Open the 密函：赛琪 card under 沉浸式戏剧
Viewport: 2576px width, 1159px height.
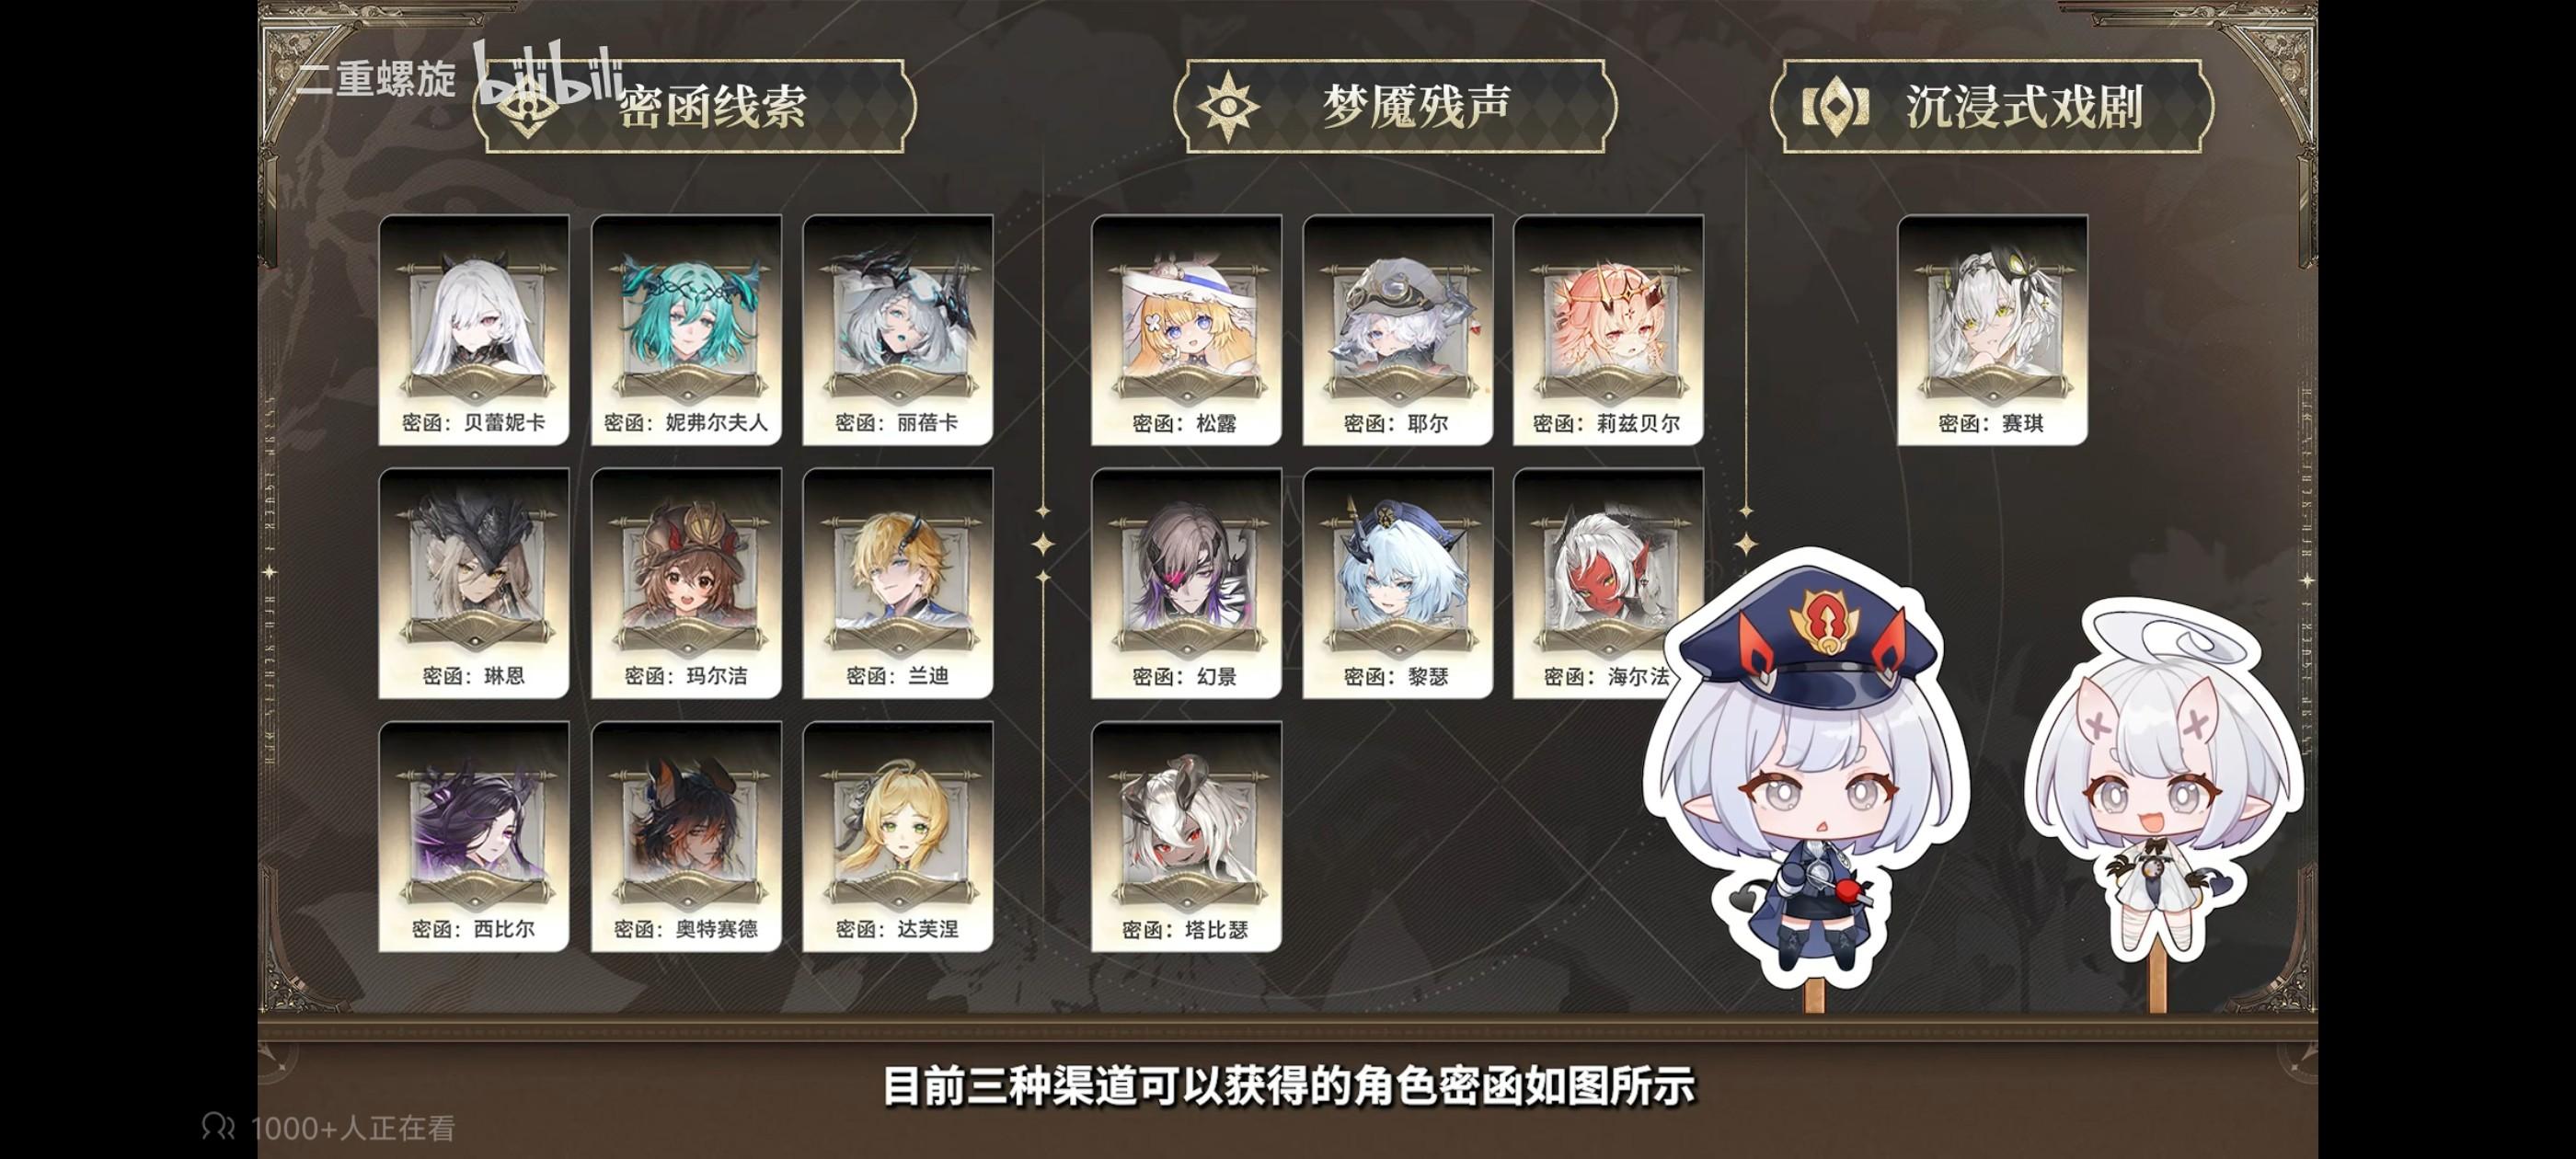point(1992,330)
